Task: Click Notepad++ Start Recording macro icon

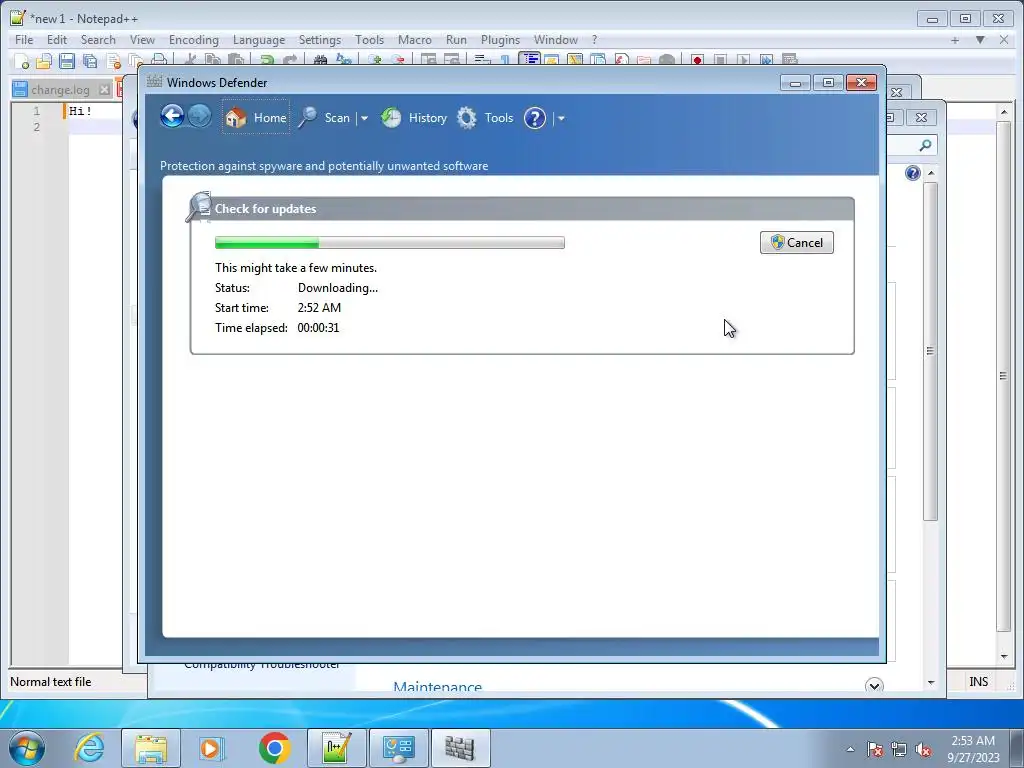Action: (697, 60)
